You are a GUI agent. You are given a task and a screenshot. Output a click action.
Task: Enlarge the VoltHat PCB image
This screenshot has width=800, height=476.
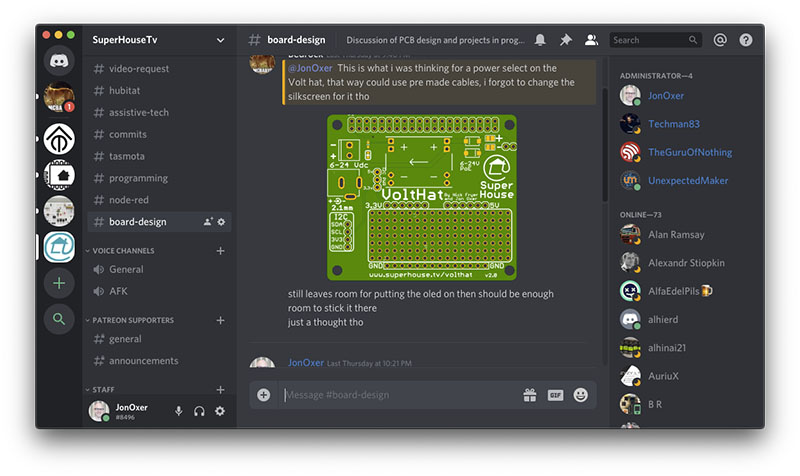pyautogui.click(x=422, y=197)
